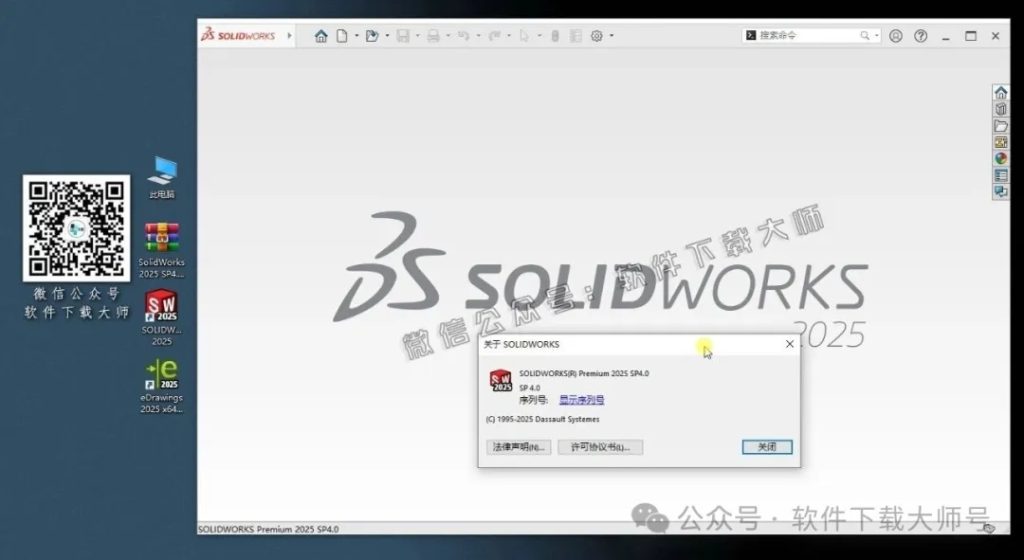Click the magnifier icon in search box
This screenshot has height=560, width=1024.
point(865,35)
